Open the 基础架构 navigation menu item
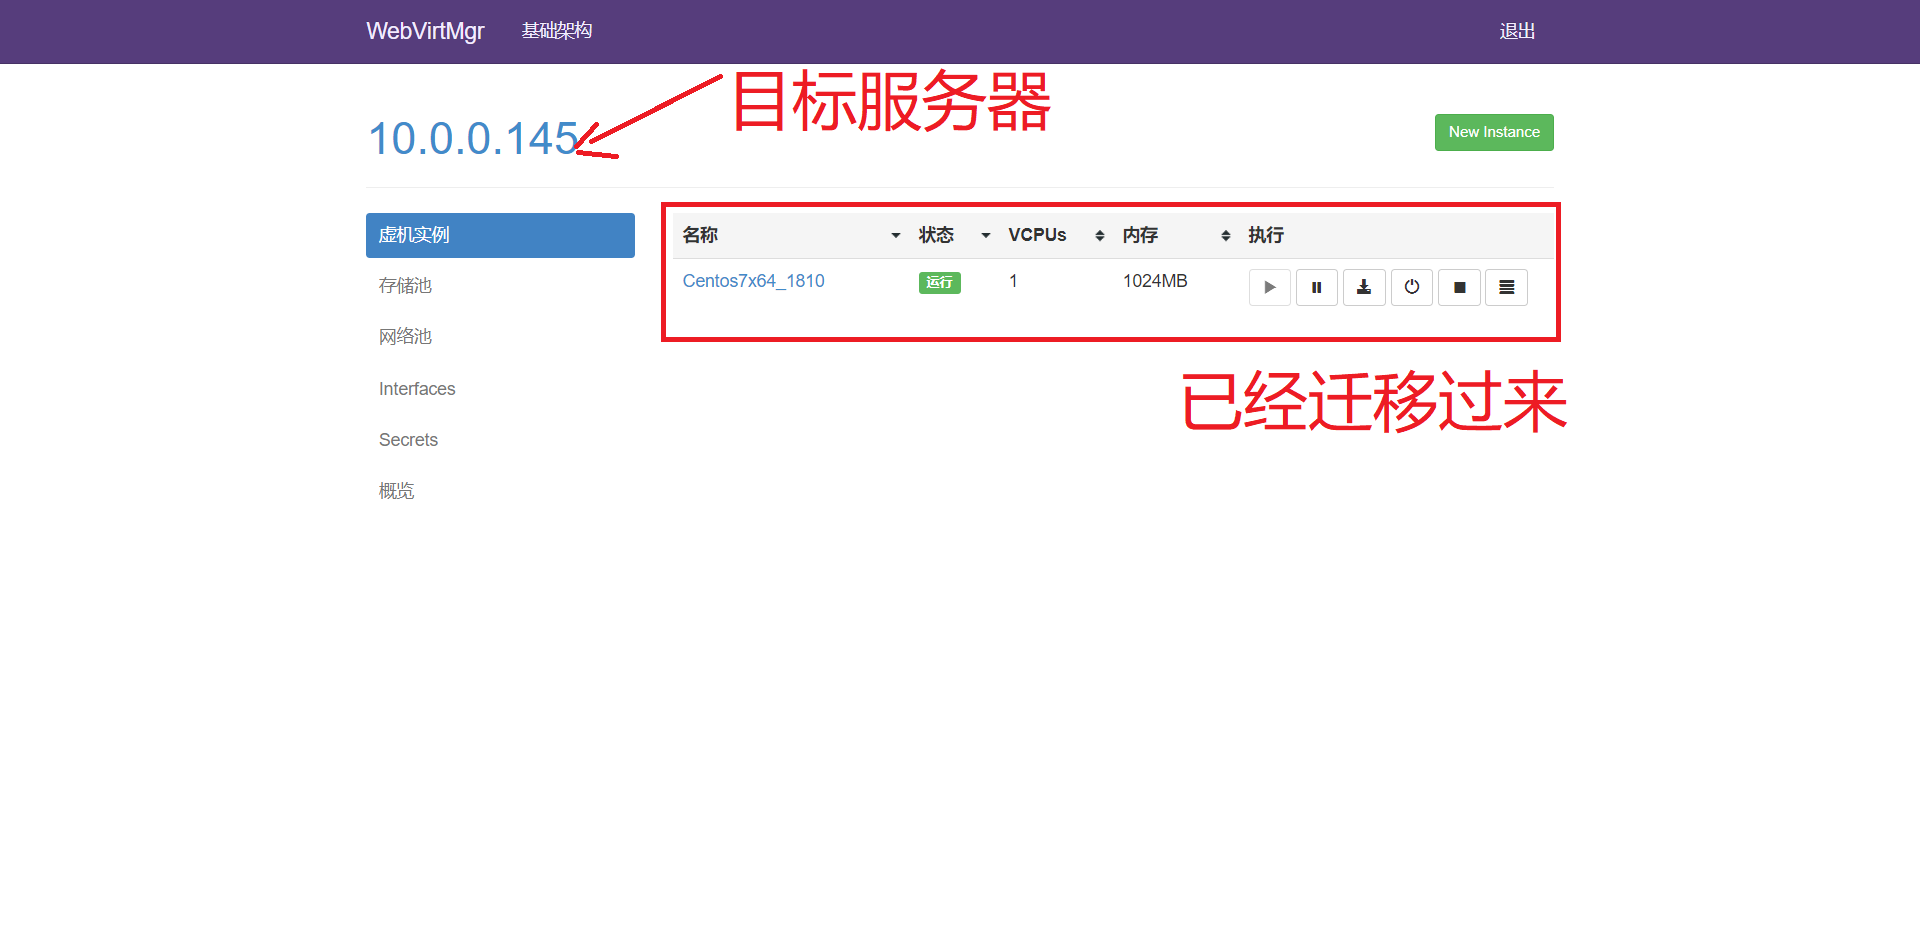The width and height of the screenshot is (1920, 937). (x=557, y=31)
